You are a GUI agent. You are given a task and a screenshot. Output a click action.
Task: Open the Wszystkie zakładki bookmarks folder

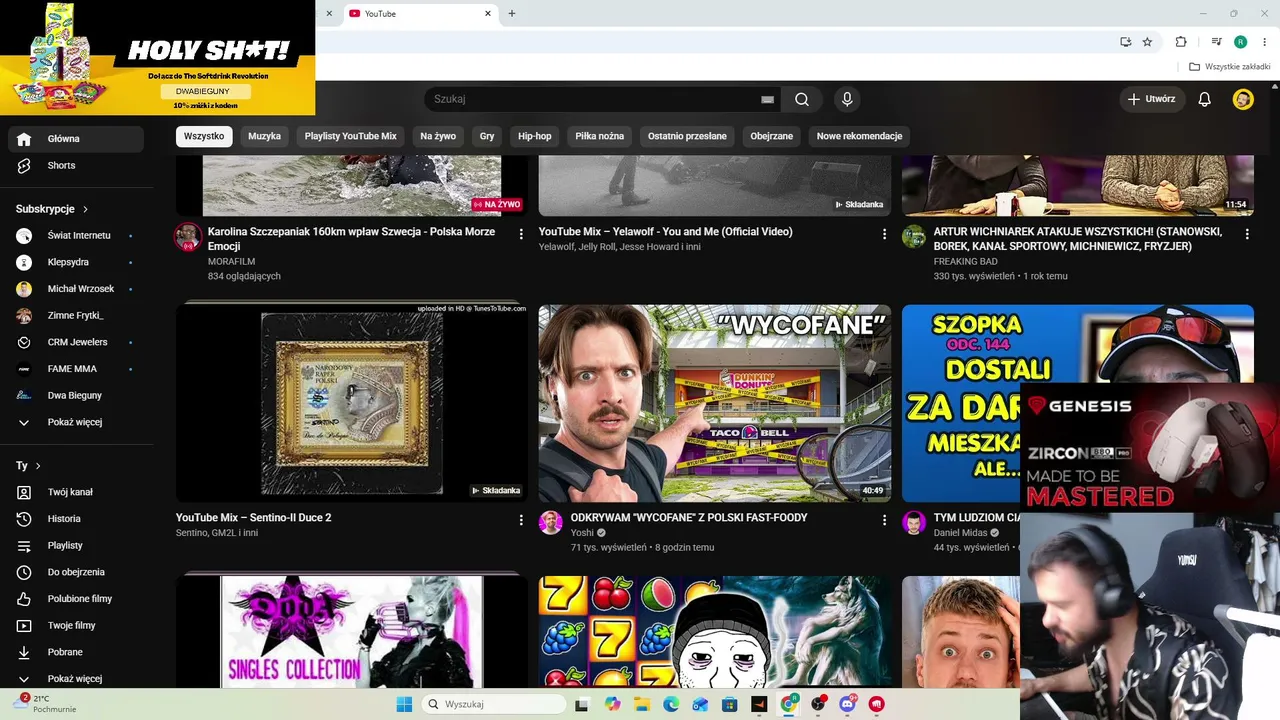1230,67
